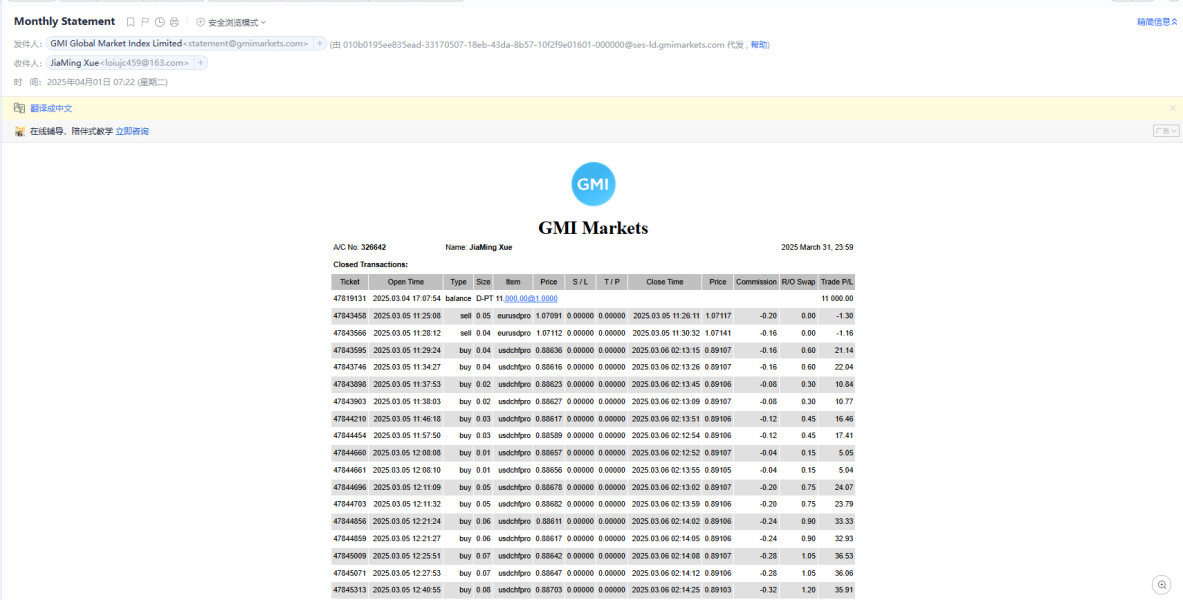Screen dimensions: 1183x600
Task: Click the Open Time column header
Action: pos(406,282)
